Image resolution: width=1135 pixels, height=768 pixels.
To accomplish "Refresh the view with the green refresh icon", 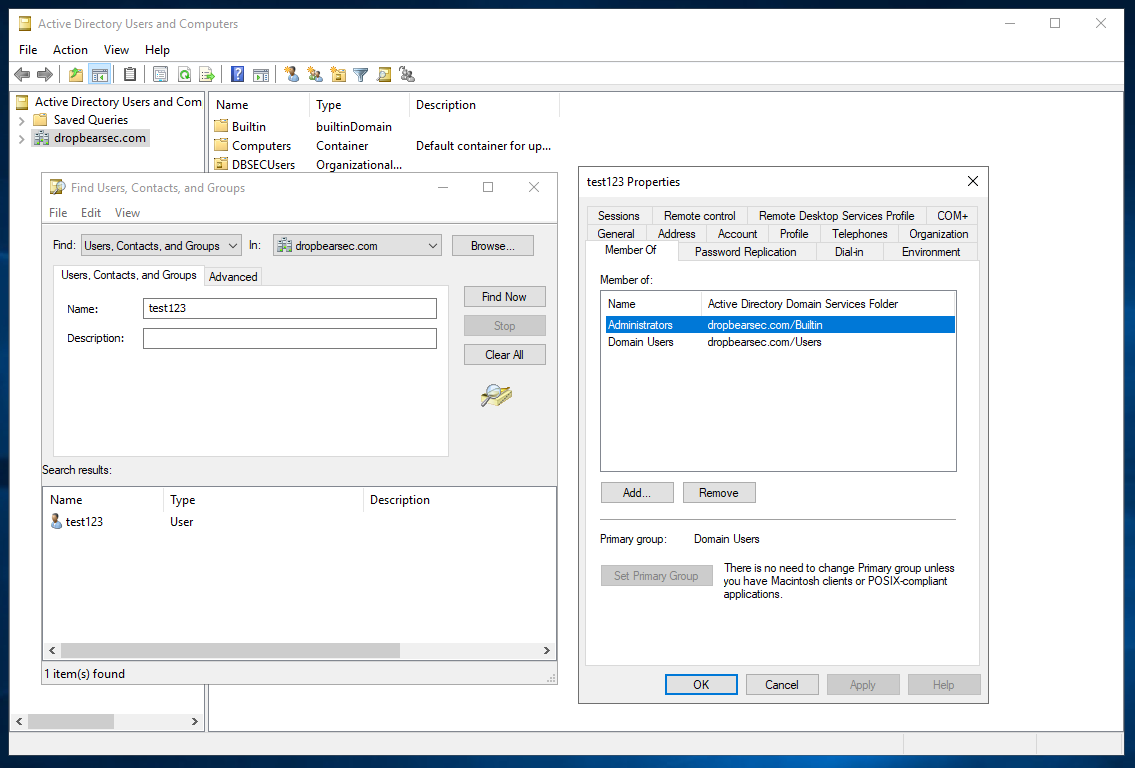I will click(185, 75).
